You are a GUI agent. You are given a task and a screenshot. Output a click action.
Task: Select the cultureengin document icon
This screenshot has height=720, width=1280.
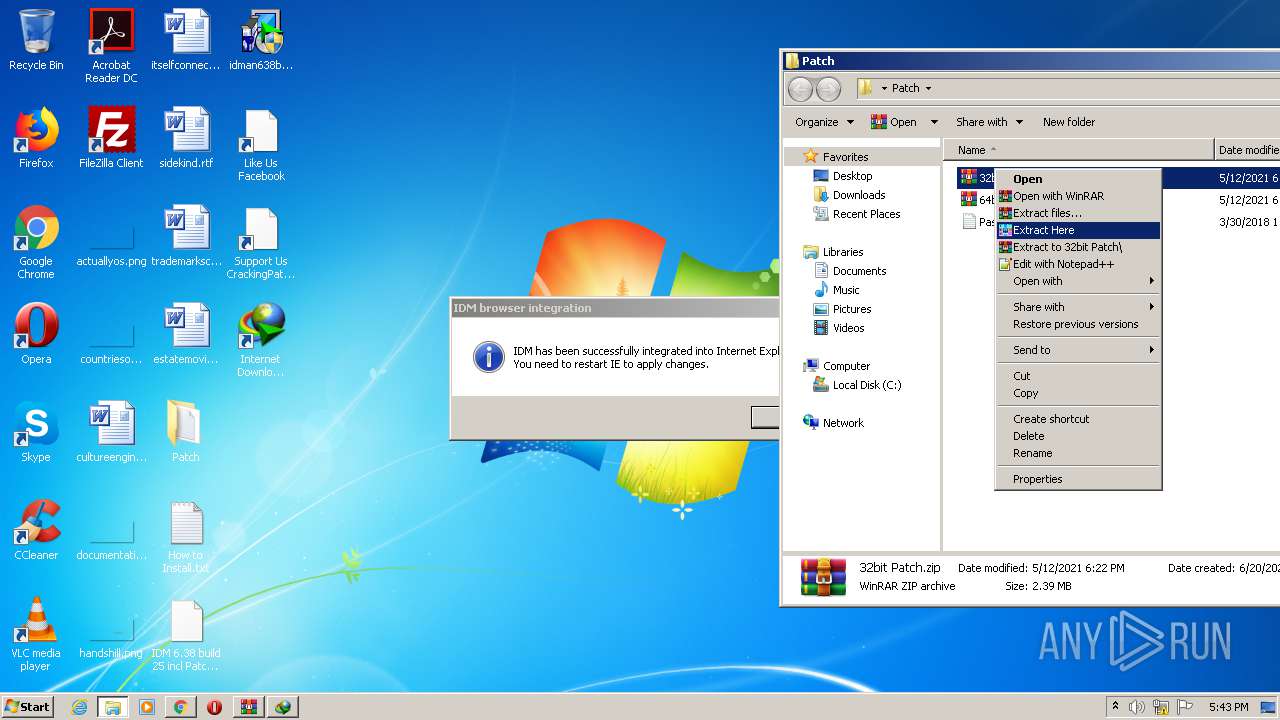click(x=111, y=432)
